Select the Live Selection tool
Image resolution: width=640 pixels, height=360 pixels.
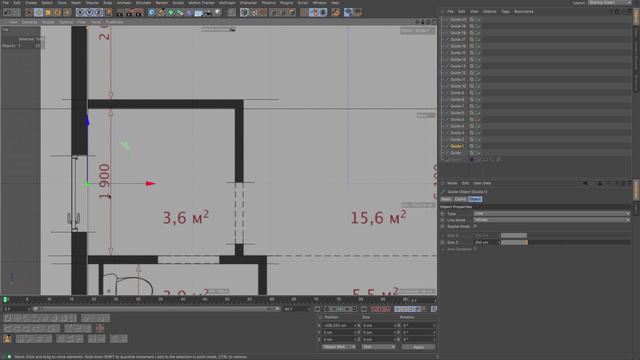[x=29, y=13]
